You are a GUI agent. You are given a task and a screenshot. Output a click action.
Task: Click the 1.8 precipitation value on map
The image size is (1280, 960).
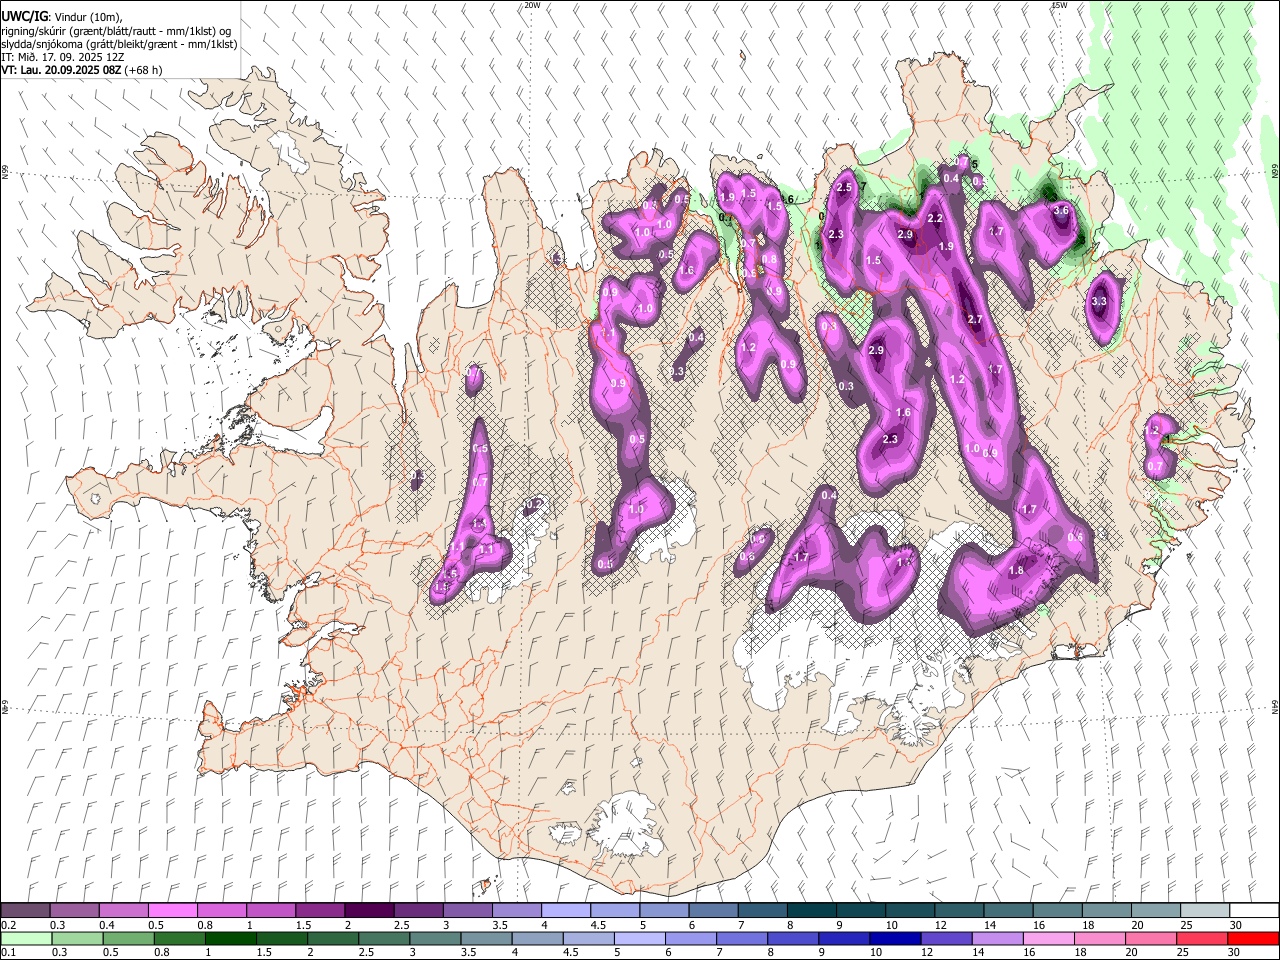tap(1016, 571)
